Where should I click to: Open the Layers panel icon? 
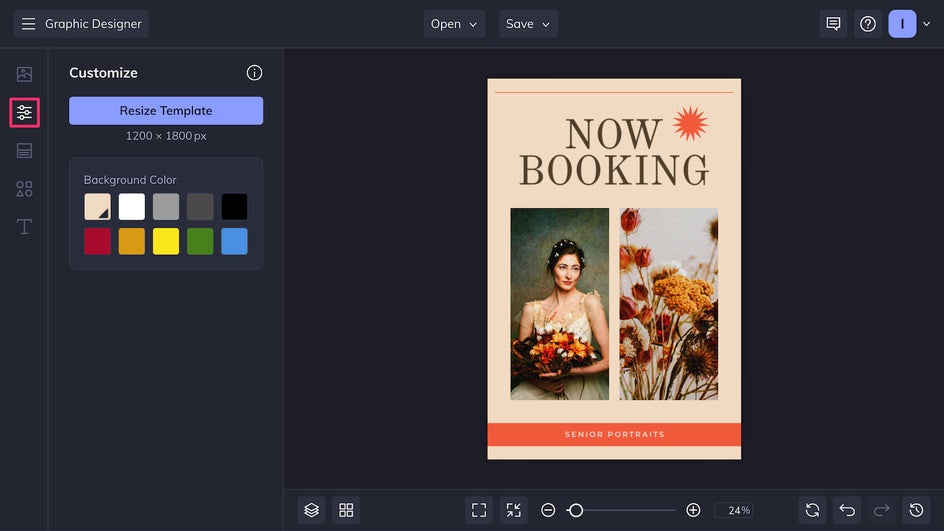(x=311, y=510)
